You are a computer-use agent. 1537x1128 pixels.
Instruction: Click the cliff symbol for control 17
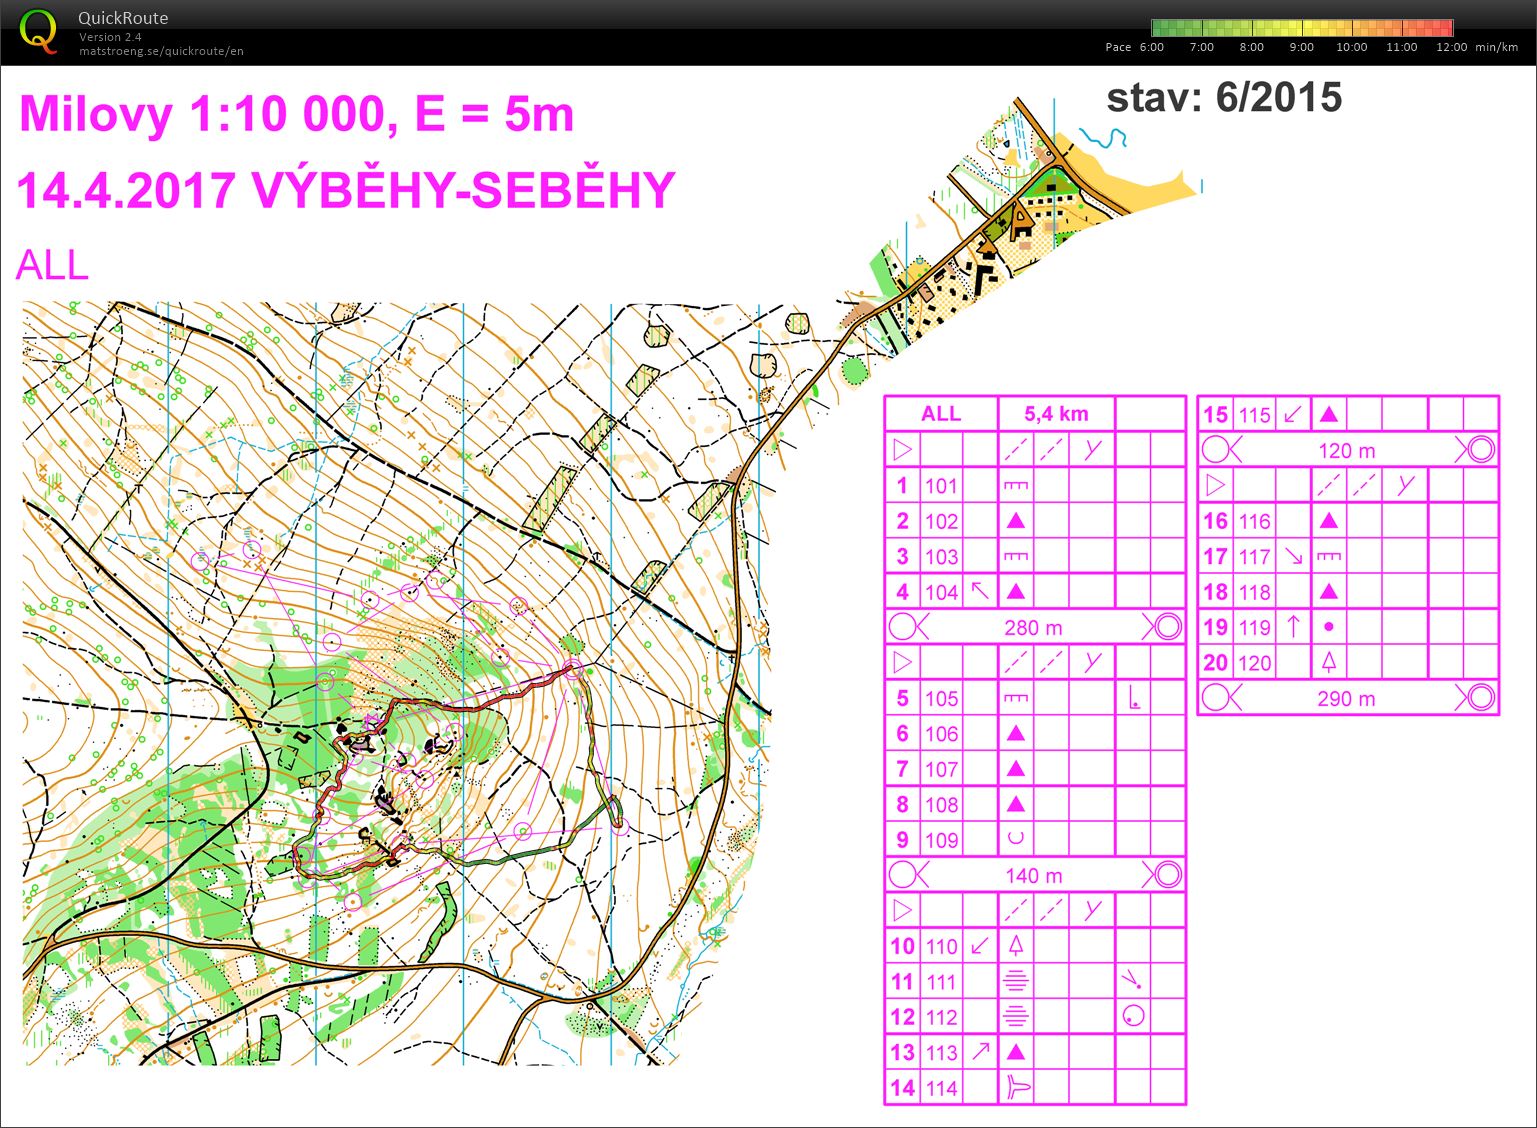(x=1328, y=557)
